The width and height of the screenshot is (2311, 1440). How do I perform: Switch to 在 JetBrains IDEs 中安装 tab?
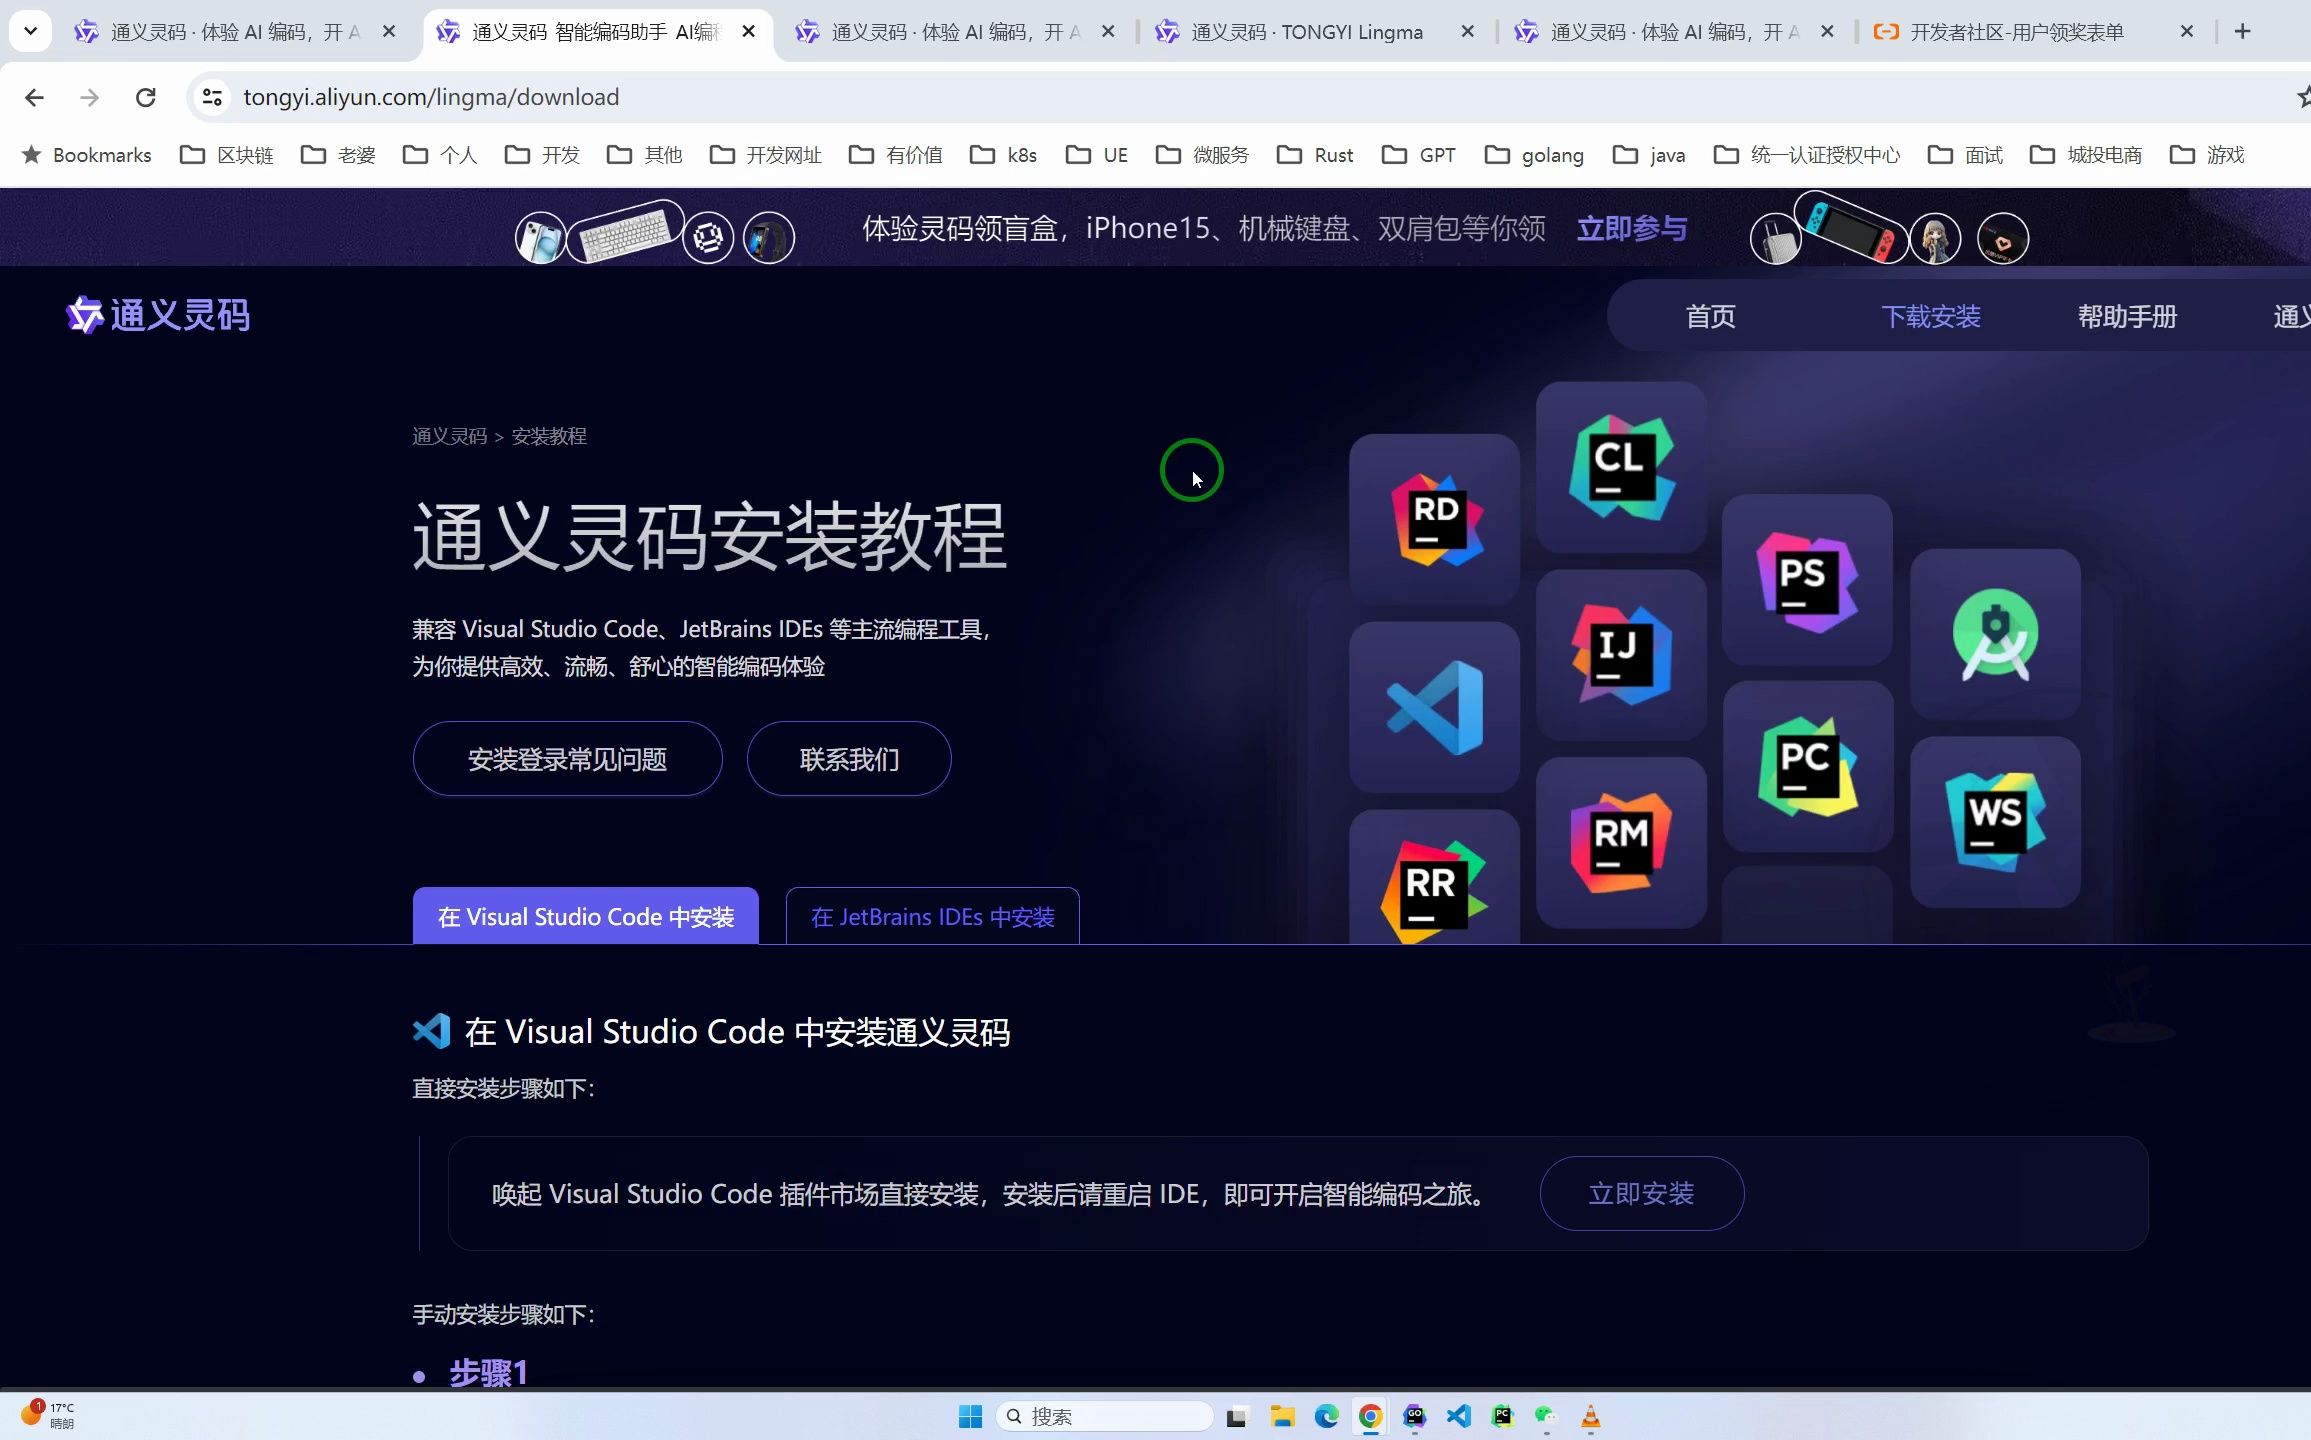933,916
